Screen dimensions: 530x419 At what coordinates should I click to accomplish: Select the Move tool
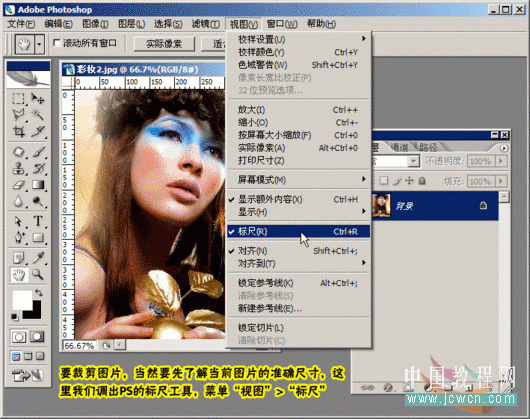tap(37, 99)
